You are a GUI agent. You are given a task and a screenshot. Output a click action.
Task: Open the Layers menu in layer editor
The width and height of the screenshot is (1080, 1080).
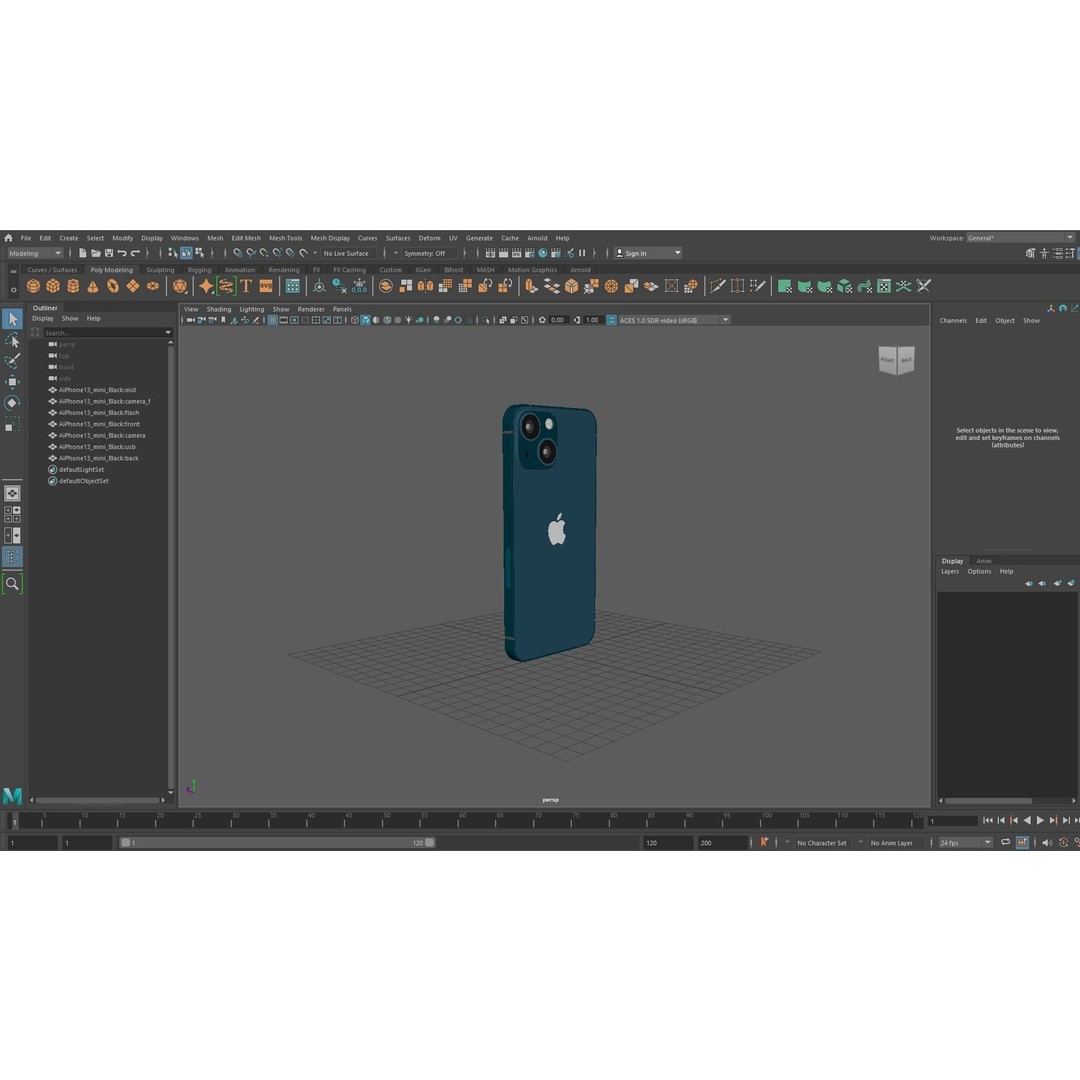coord(950,572)
